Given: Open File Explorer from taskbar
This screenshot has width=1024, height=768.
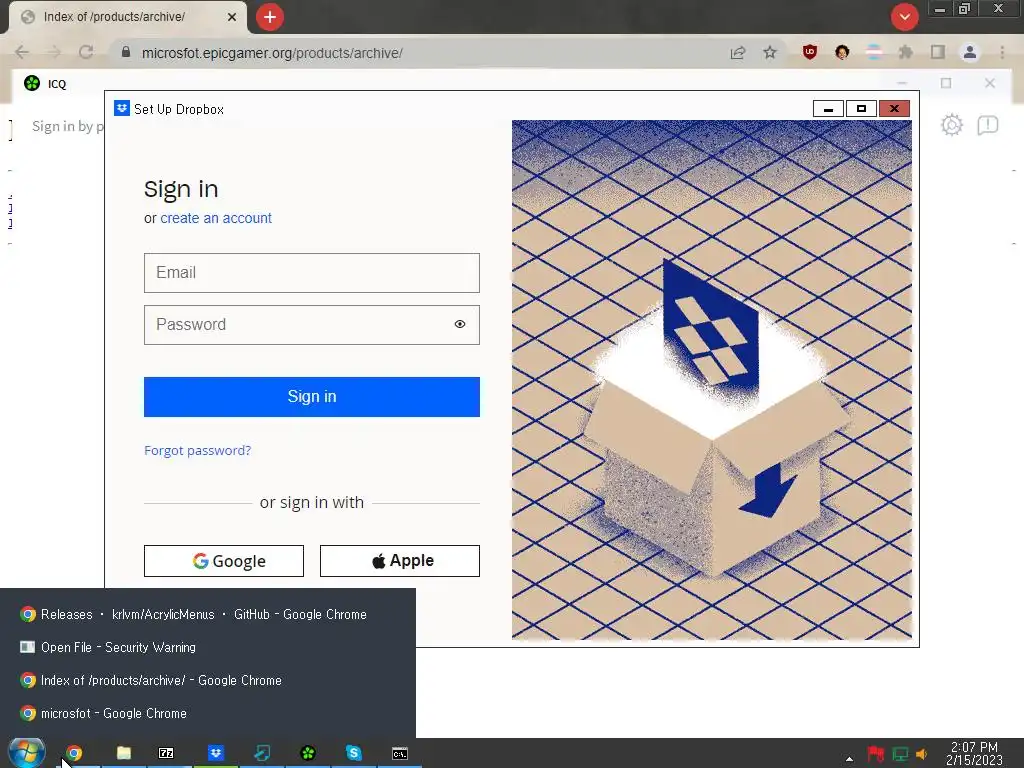Looking at the screenshot, I should point(124,753).
